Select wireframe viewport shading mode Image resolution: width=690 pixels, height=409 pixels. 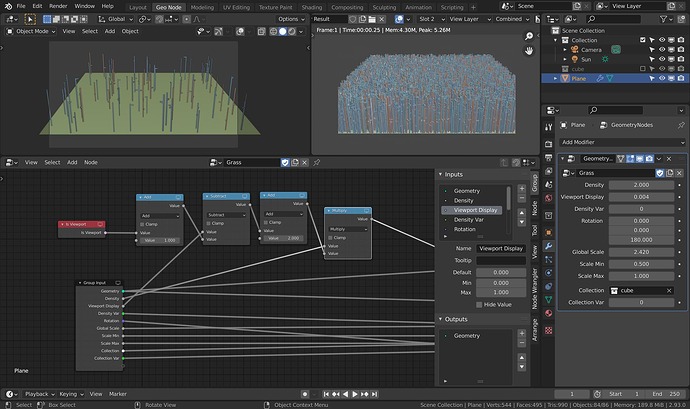point(273,32)
